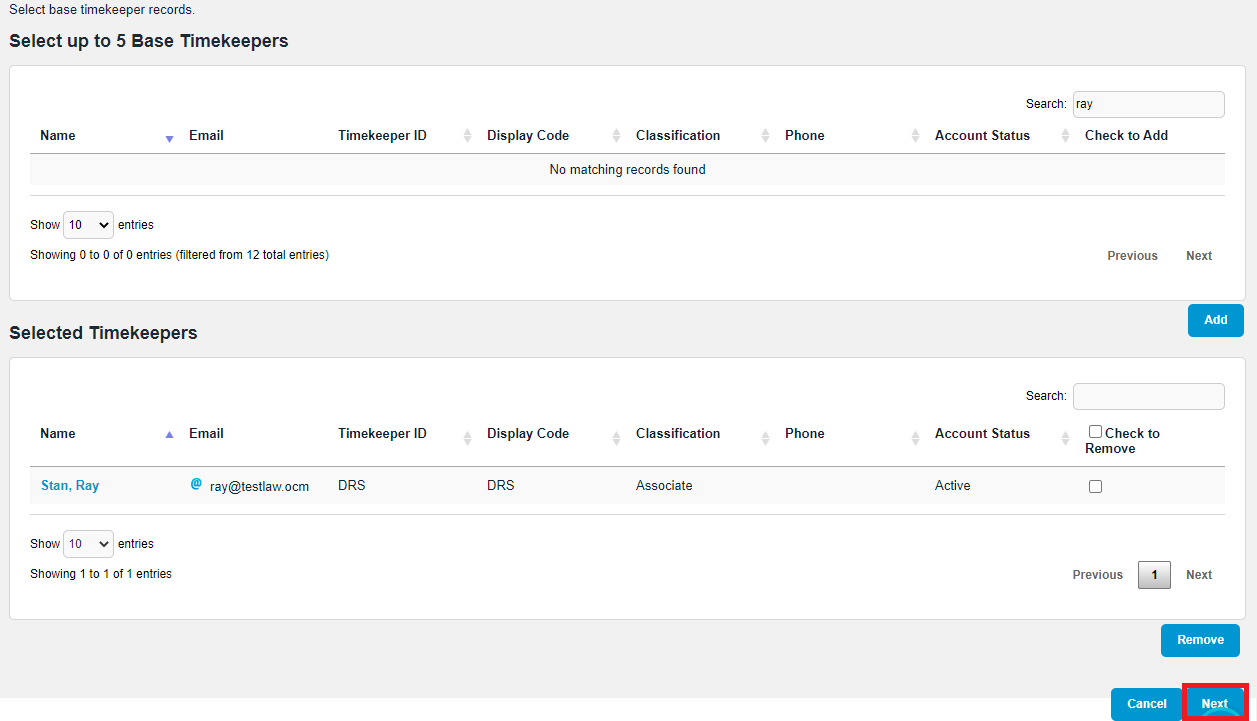Image resolution: width=1257 pixels, height=721 pixels.
Task: Open the Stan, Ray timekeeper link
Action: [x=70, y=486]
